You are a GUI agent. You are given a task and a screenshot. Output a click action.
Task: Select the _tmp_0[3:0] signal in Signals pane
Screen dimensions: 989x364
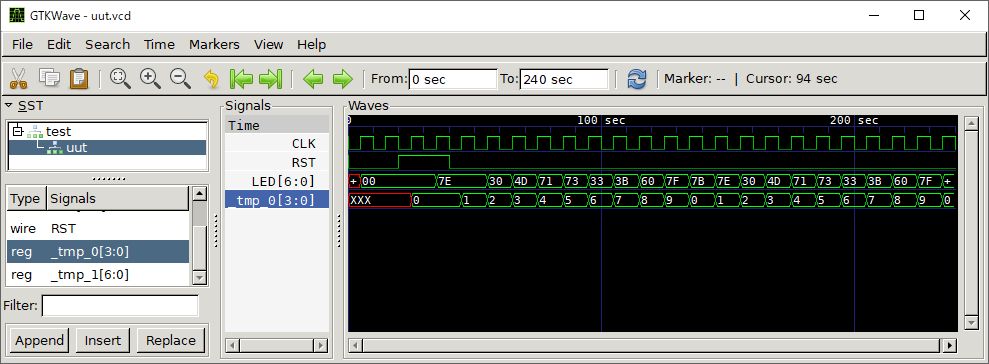[277, 200]
